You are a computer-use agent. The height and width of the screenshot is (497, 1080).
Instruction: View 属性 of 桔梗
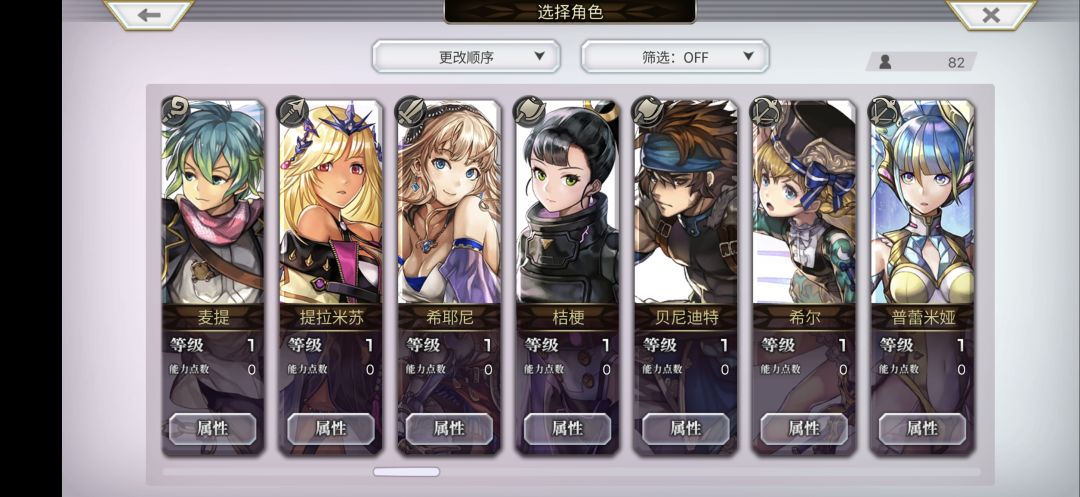pyautogui.click(x=568, y=429)
